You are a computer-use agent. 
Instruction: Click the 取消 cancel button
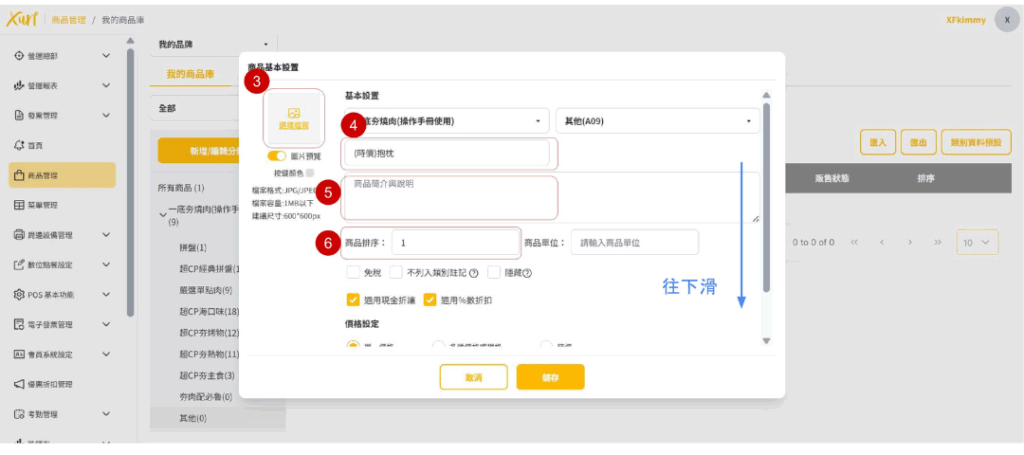click(473, 377)
